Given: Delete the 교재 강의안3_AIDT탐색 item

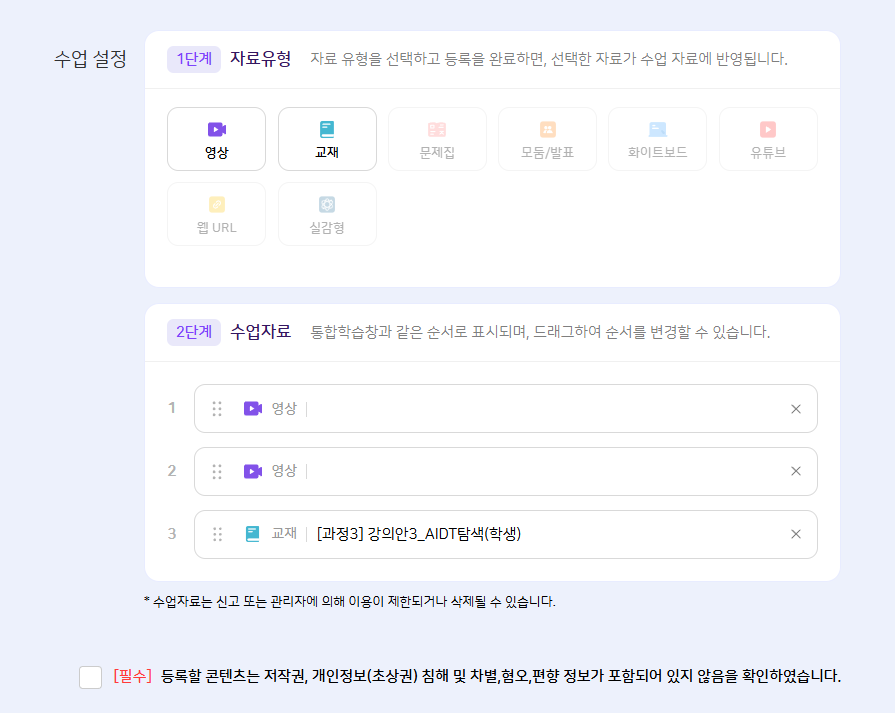Looking at the screenshot, I should [796, 534].
